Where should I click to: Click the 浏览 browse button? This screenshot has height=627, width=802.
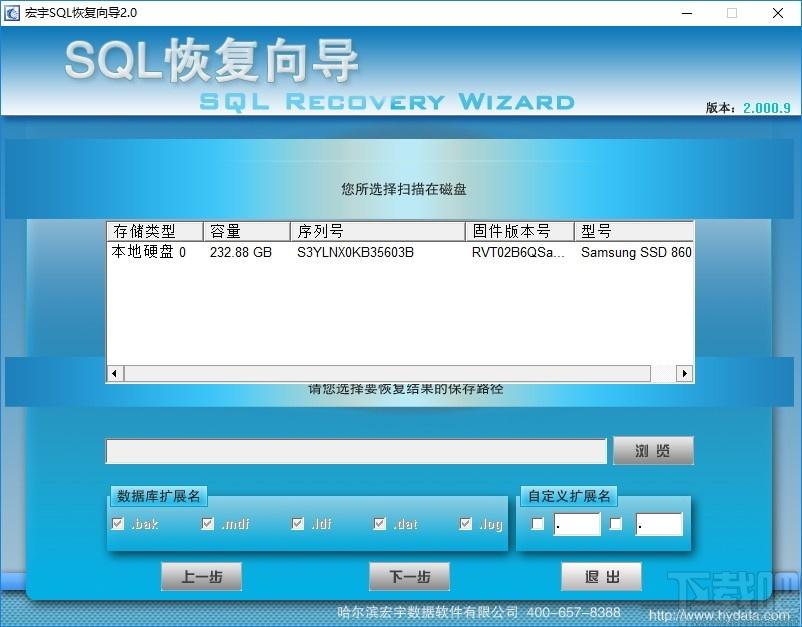click(x=653, y=451)
